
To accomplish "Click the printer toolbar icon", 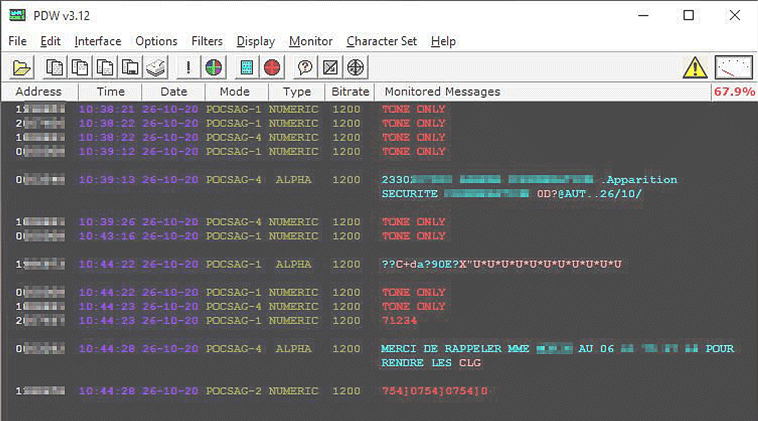I will 156,67.
